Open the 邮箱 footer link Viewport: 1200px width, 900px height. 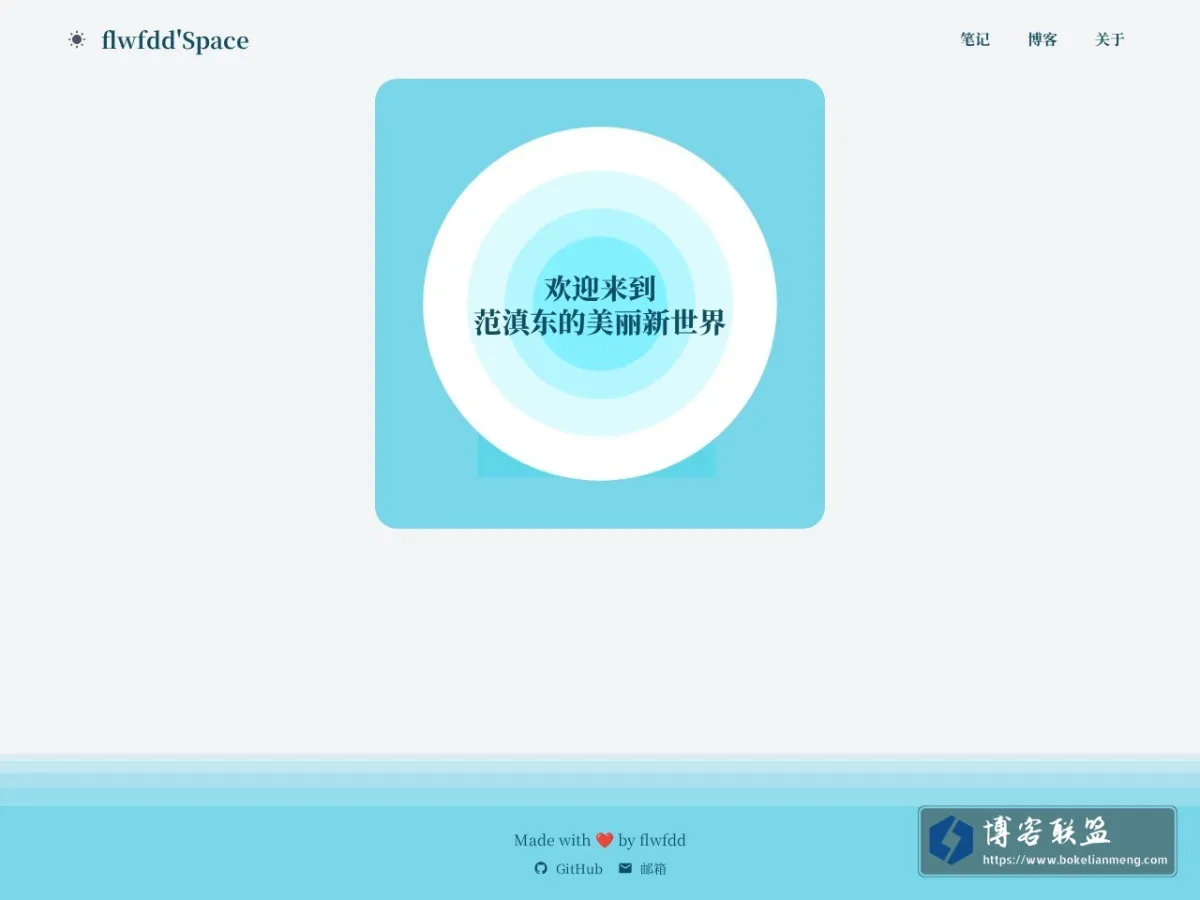coord(653,869)
